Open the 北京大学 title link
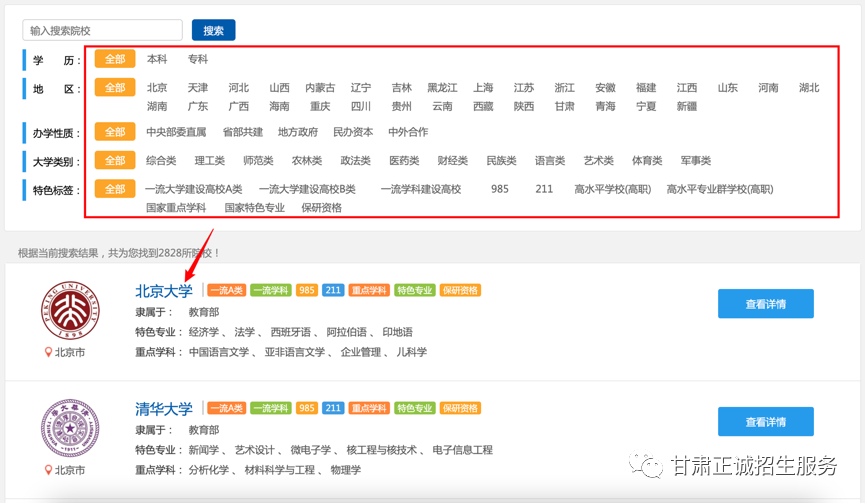865x503 pixels. (x=164, y=291)
